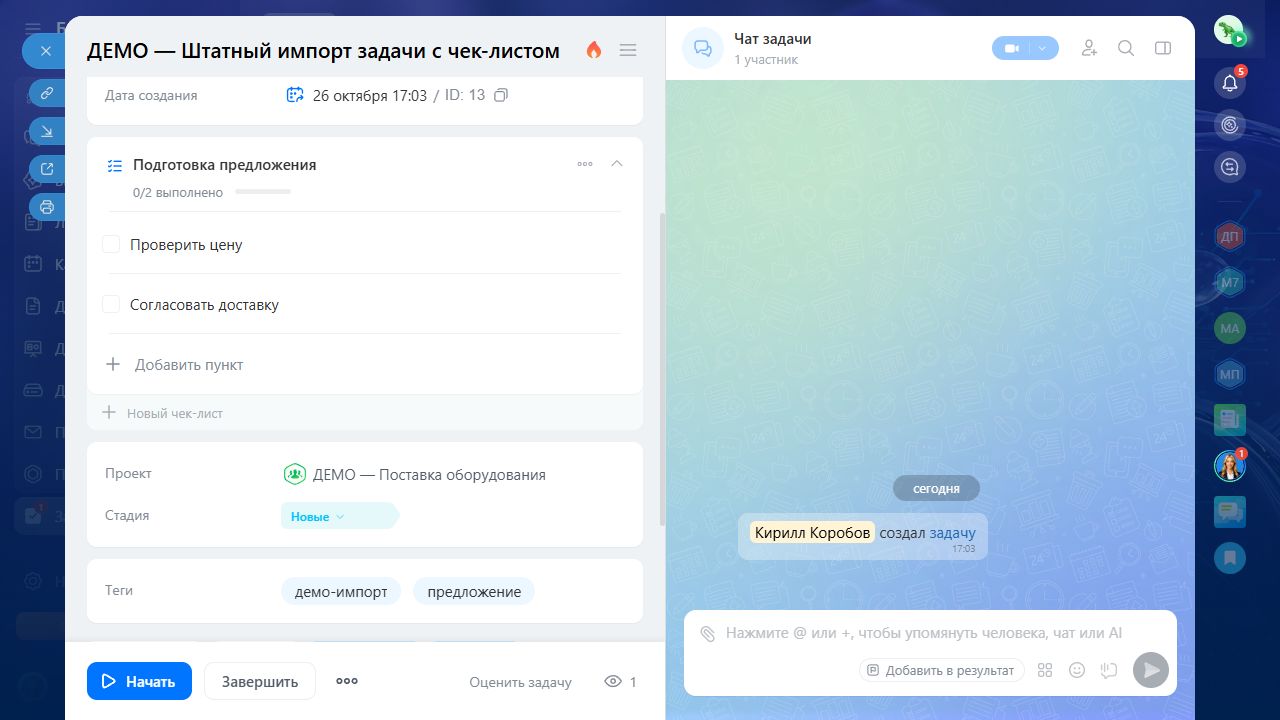Image resolution: width=1280 pixels, height=720 pixels.
Task: Toggle the flame high-priority icon
Action: click(594, 50)
